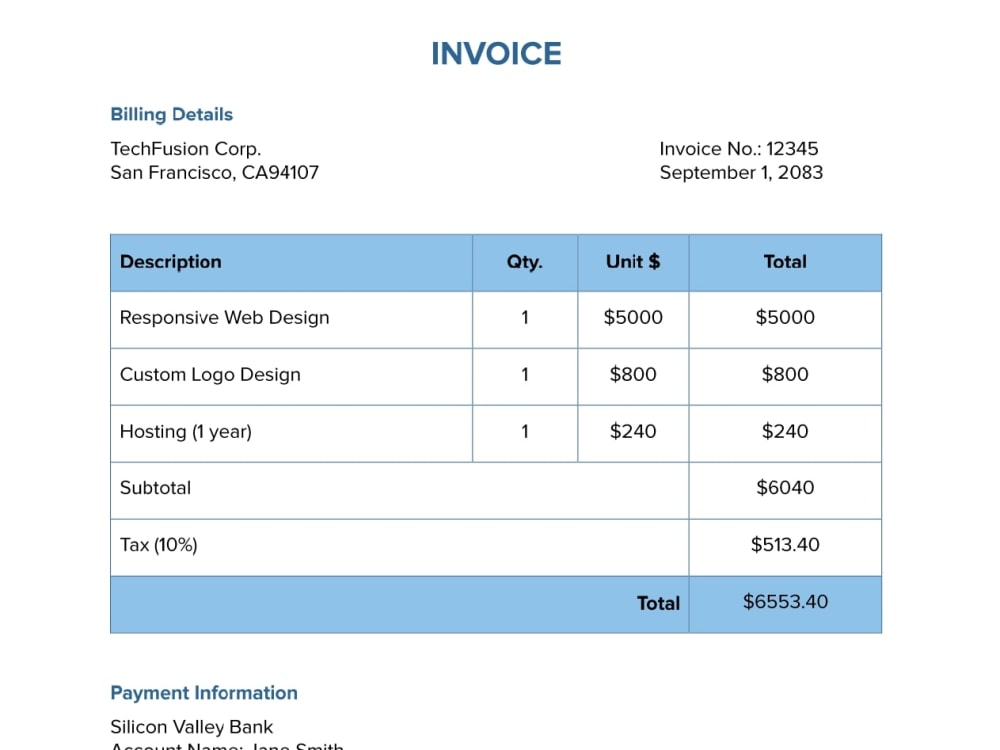The height and width of the screenshot is (750, 1000).
Task: Click quantity 1 in Hosting row
Action: pyautogui.click(x=525, y=432)
